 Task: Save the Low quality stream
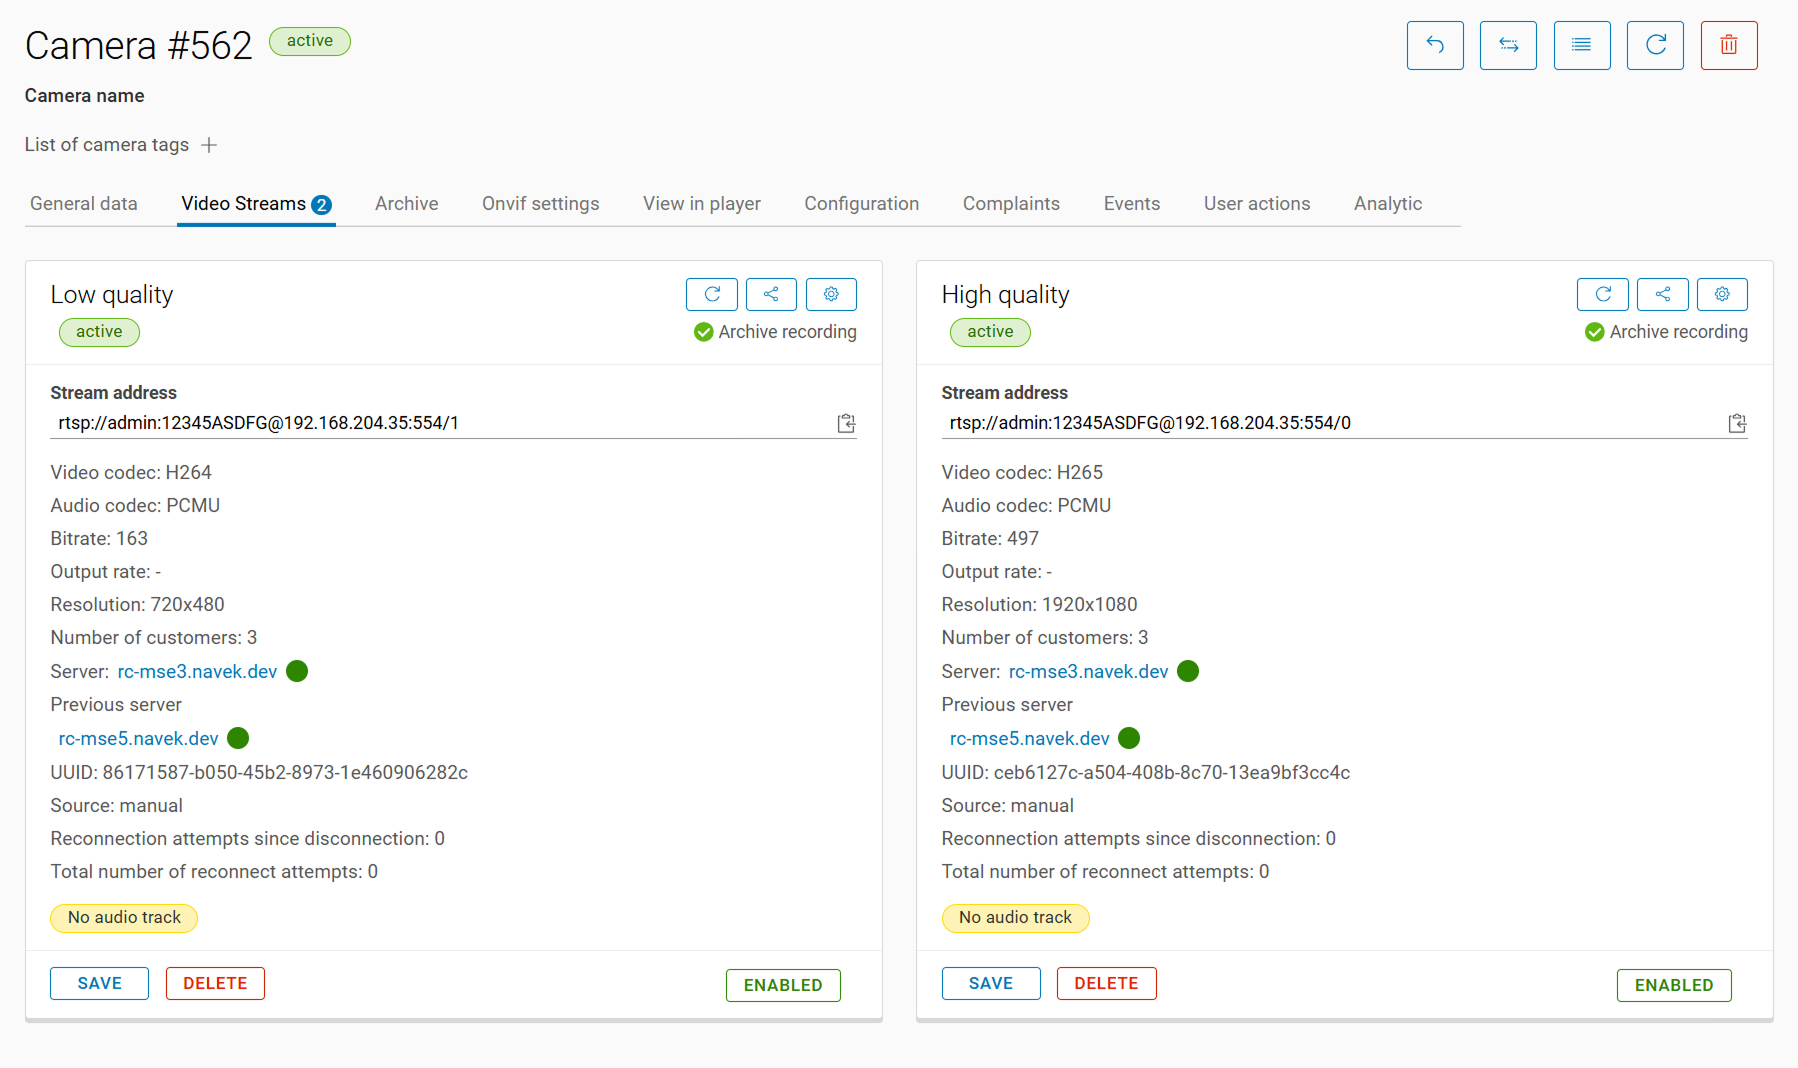click(99, 983)
